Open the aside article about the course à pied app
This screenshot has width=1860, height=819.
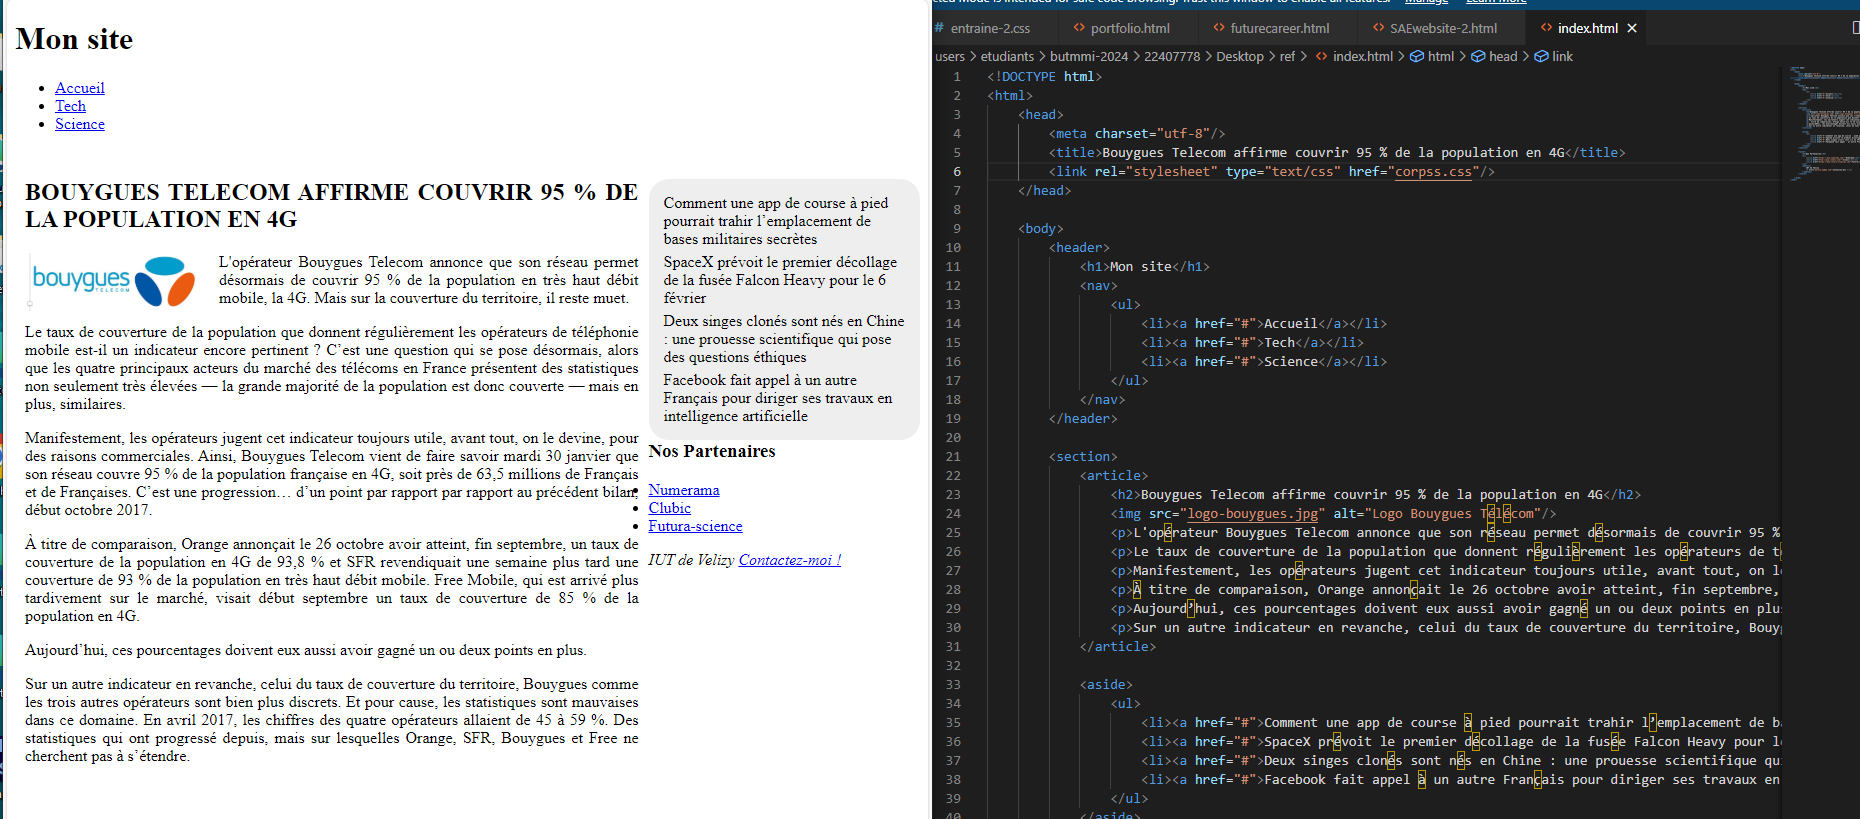point(776,221)
